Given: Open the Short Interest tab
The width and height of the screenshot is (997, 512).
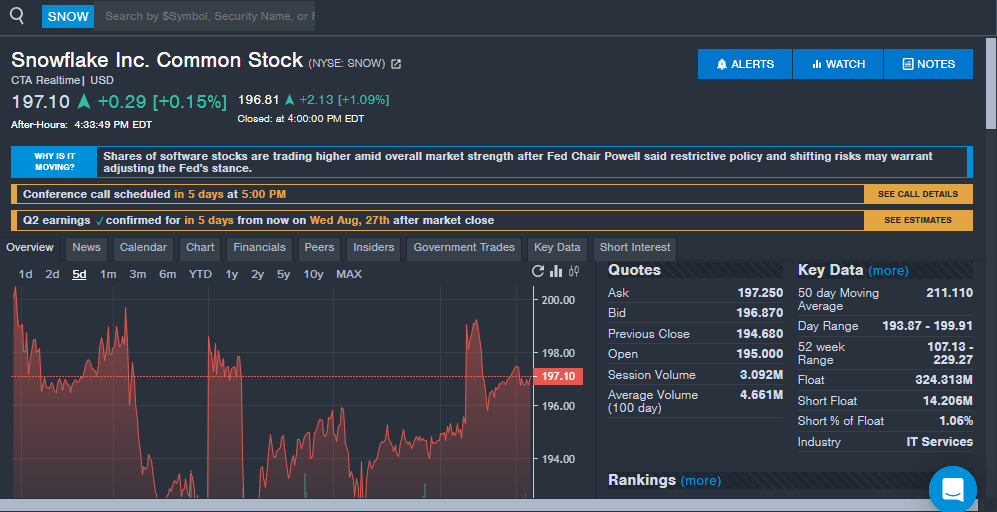Looking at the screenshot, I should coord(635,247).
